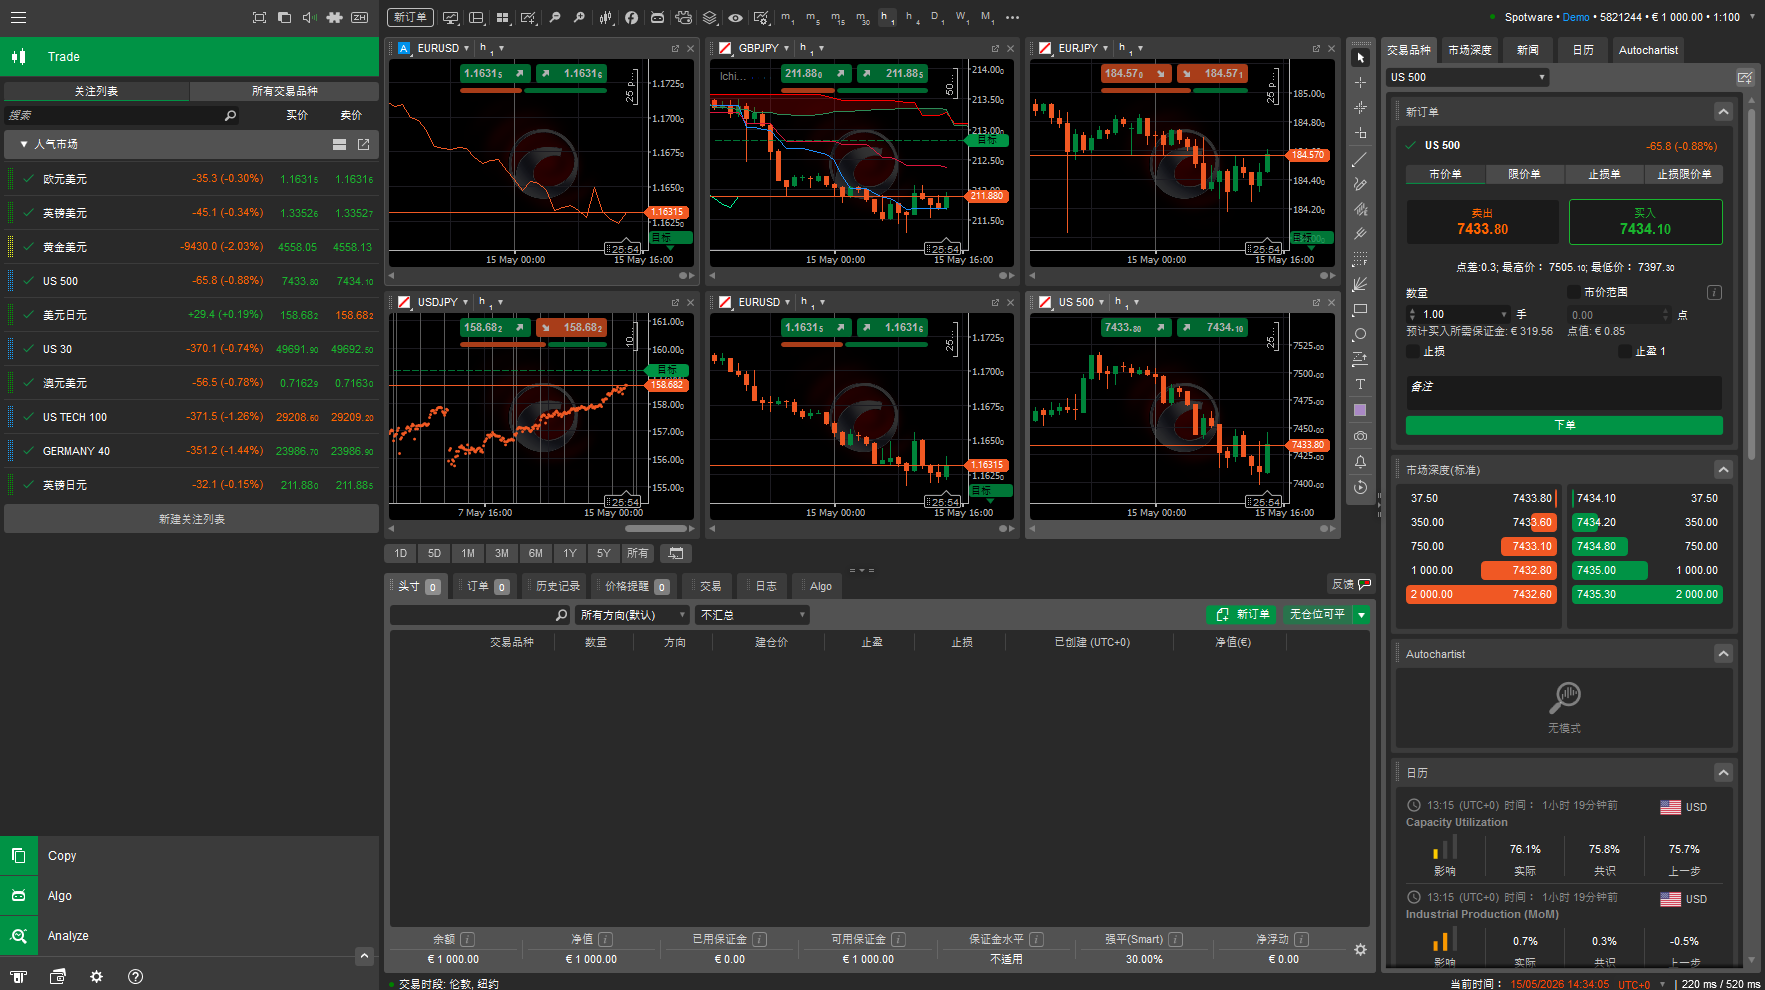
Task: Toggle fullscreen mode icon in top bar
Action: tap(260, 17)
